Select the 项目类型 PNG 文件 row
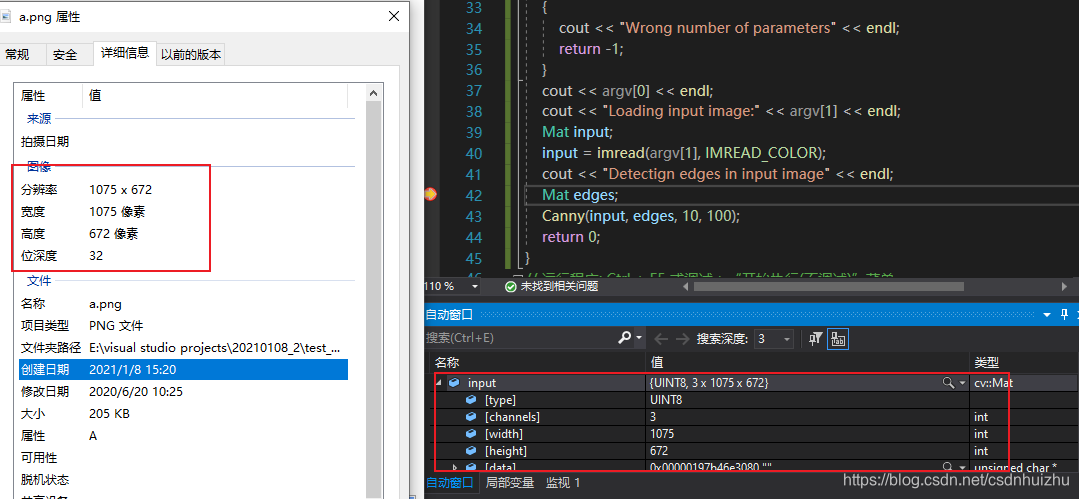This screenshot has width=1079, height=499. [183, 326]
